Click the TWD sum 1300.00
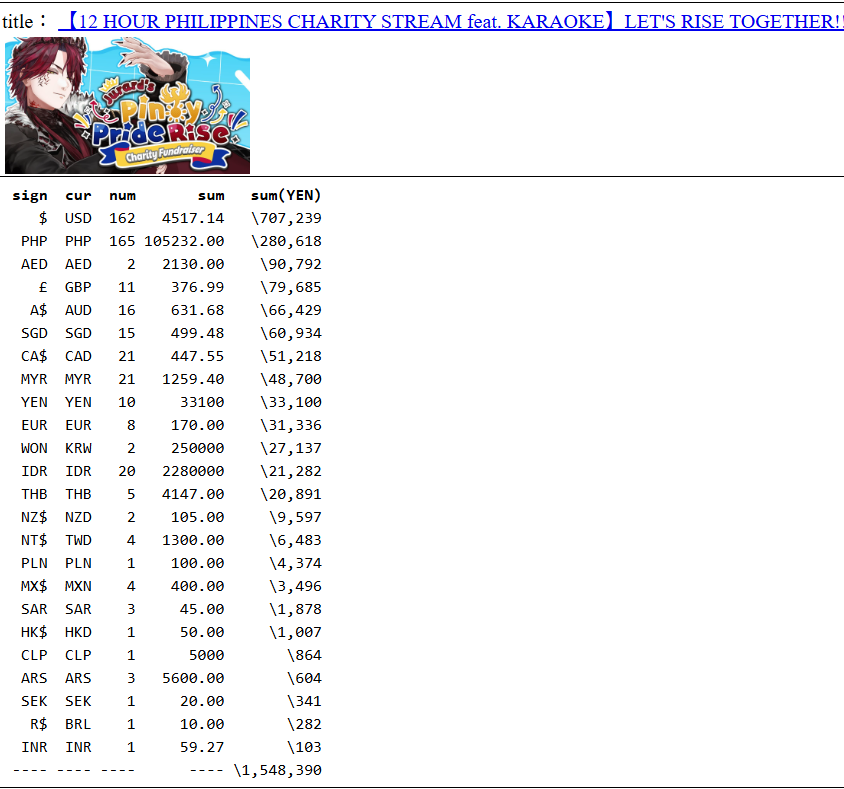Viewport: 844px width, 789px height. pos(193,540)
